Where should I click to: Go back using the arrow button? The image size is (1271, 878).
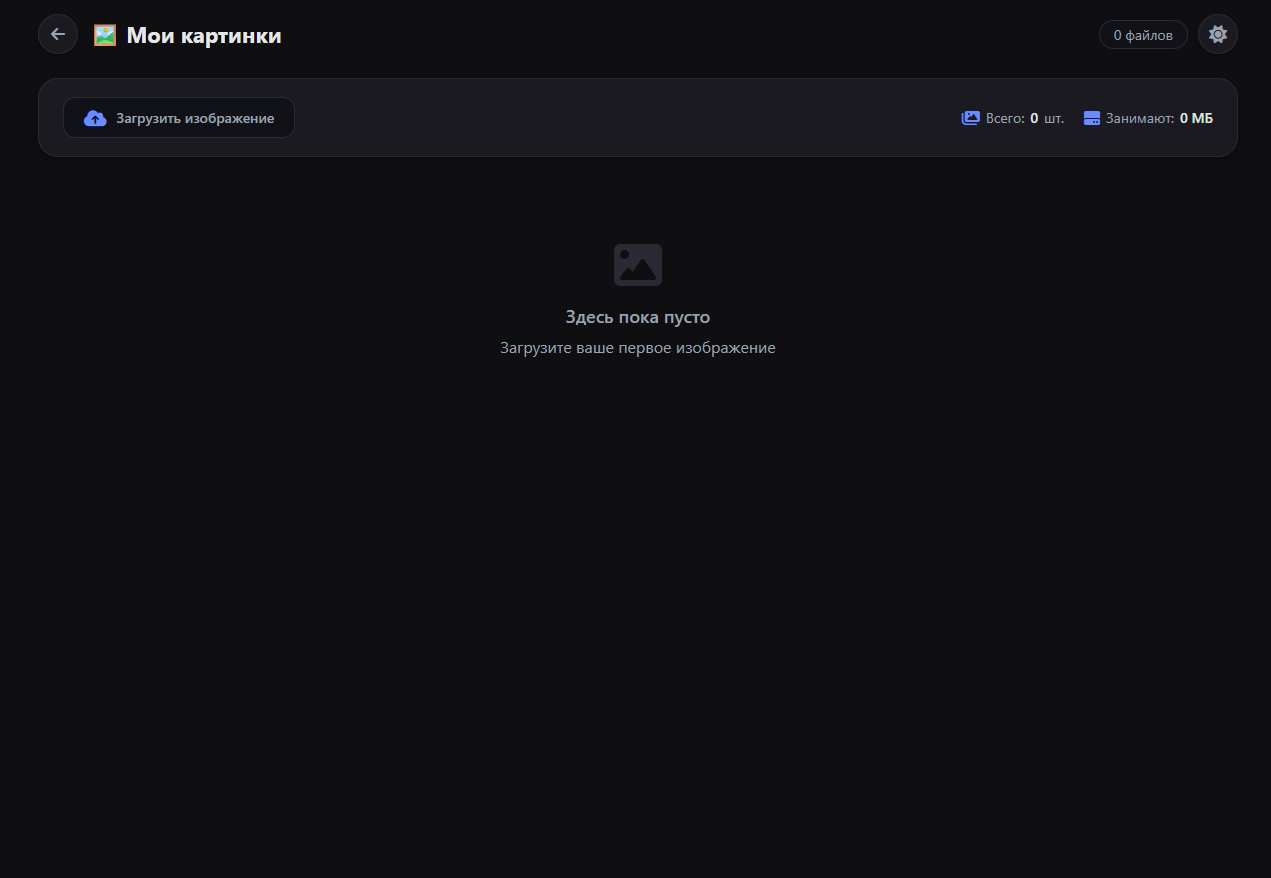[58, 34]
